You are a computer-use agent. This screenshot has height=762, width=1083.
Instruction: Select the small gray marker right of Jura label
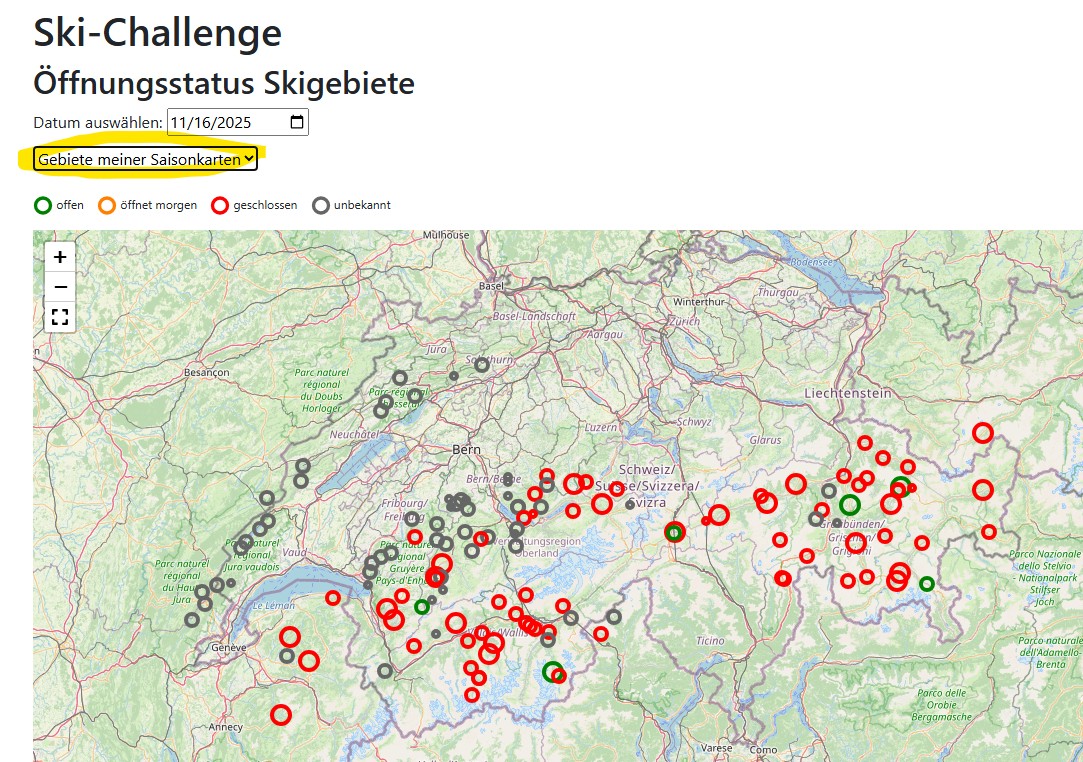(453, 376)
